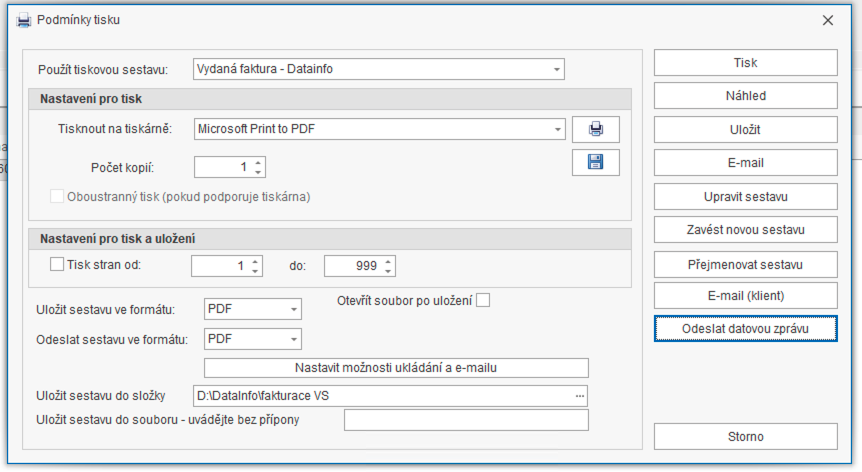Click the Upravit sestavu button
The height and width of the screenshot is (472, 862).
pos(745,197)
